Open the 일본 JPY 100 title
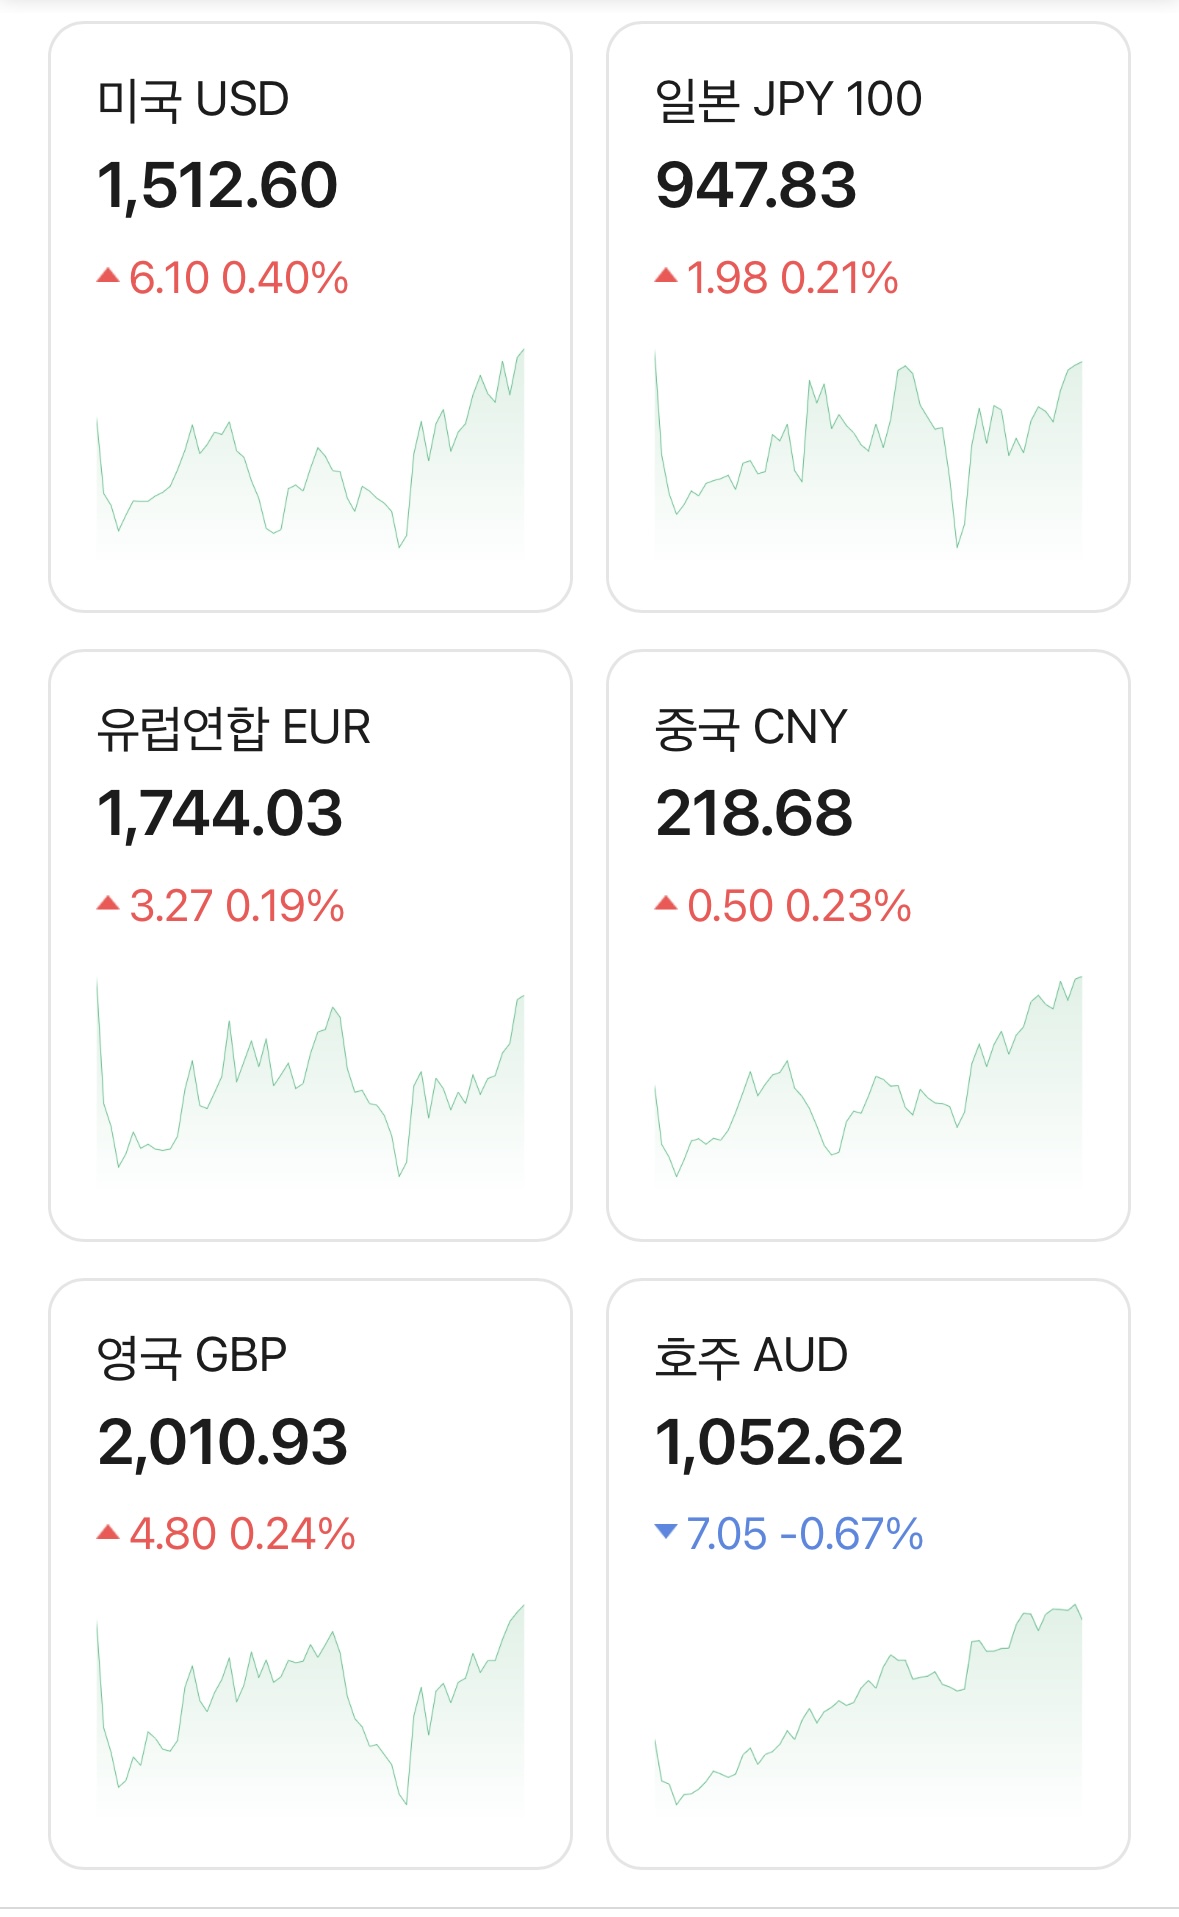1179x1917 pixels. point(788,100)
